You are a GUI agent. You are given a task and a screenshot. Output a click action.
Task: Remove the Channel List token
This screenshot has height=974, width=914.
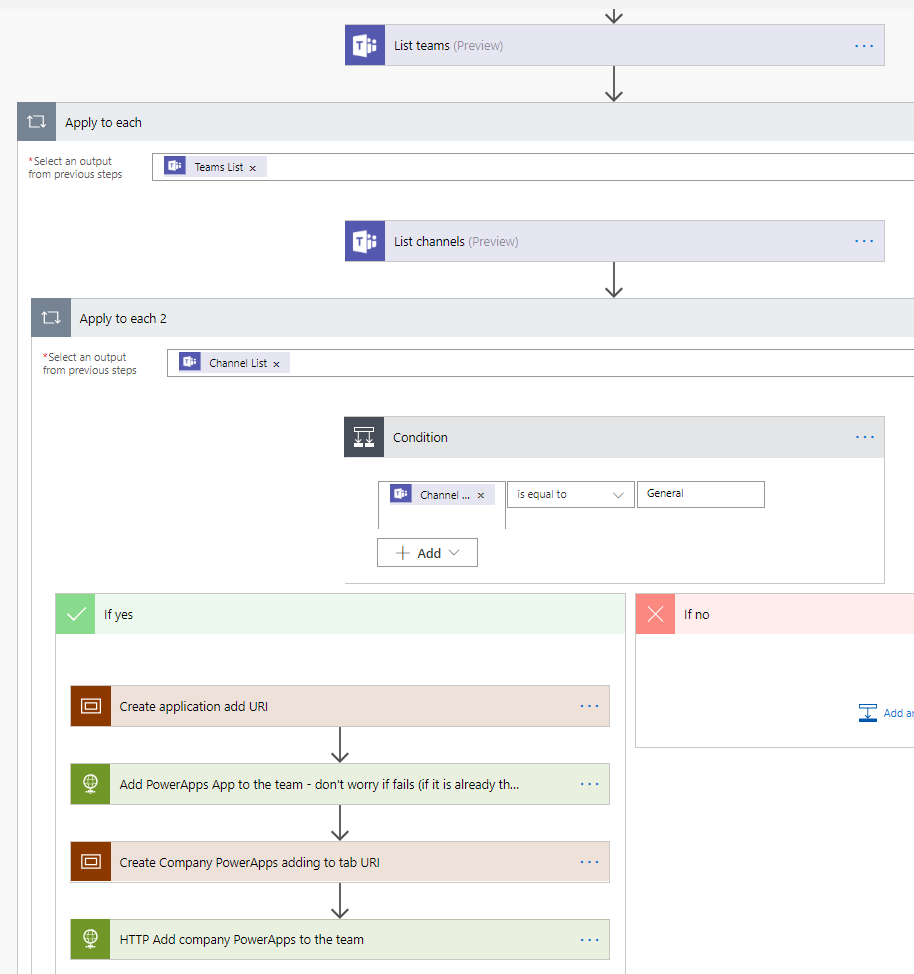pos(277,364)
